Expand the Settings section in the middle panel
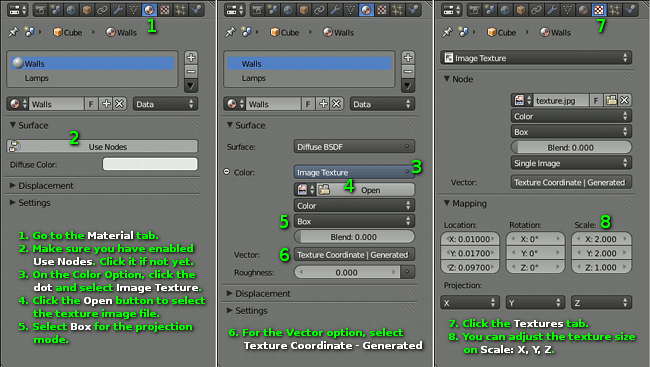 coord(247,311)
